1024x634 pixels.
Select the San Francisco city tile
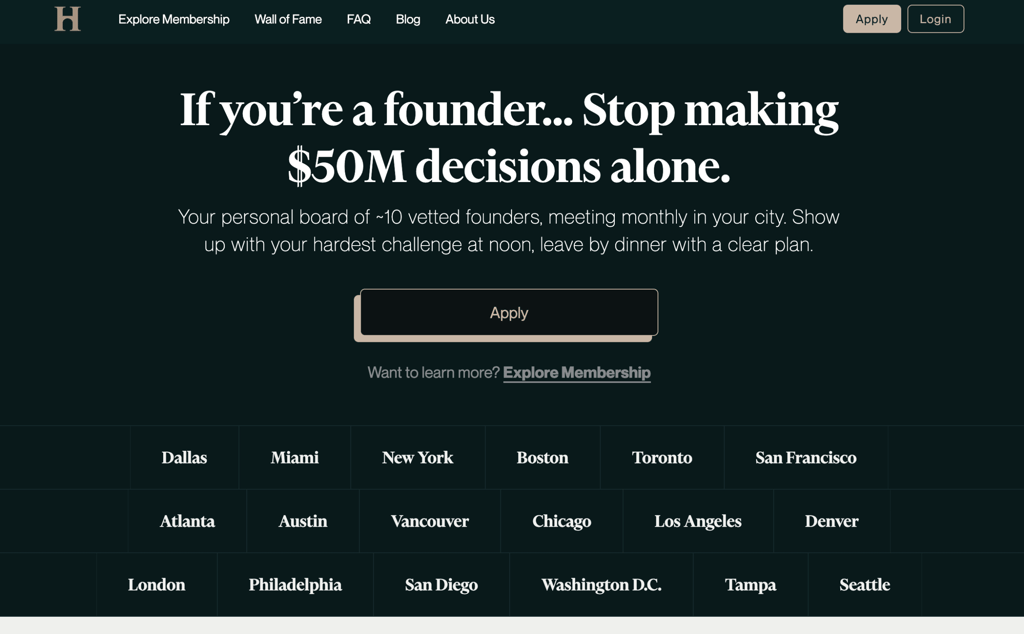pos(806,457)
